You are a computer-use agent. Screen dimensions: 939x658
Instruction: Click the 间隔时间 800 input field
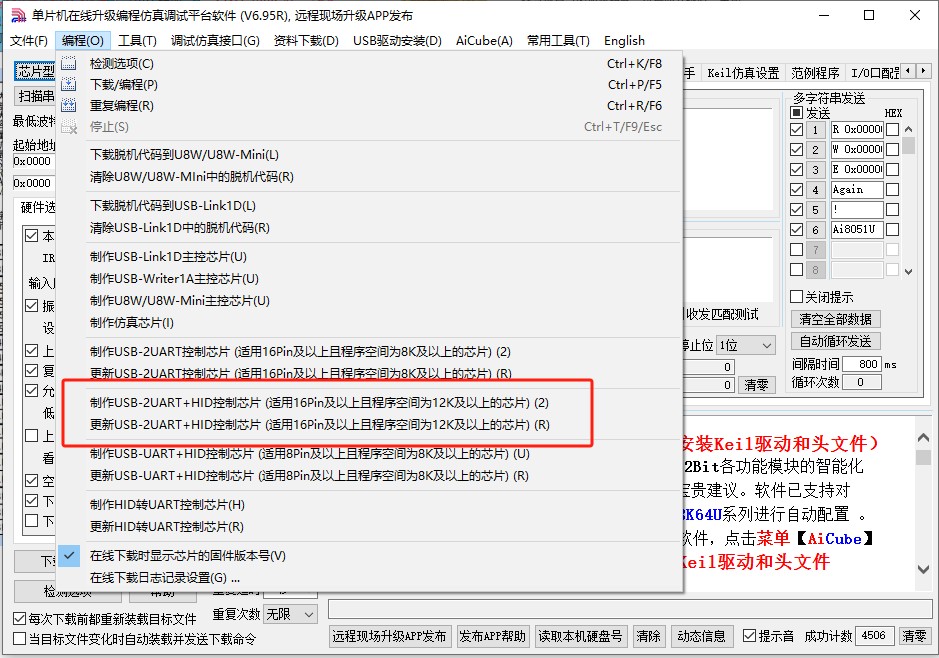862,364
